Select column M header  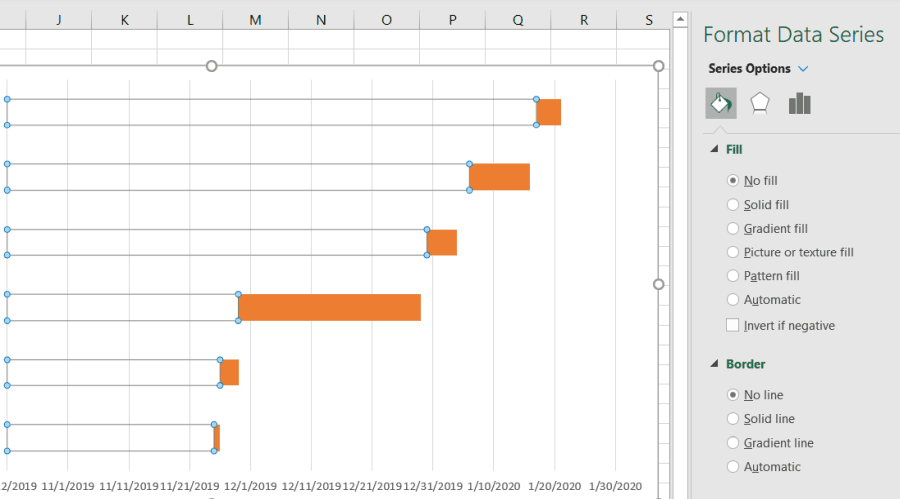tap(255, 19)
